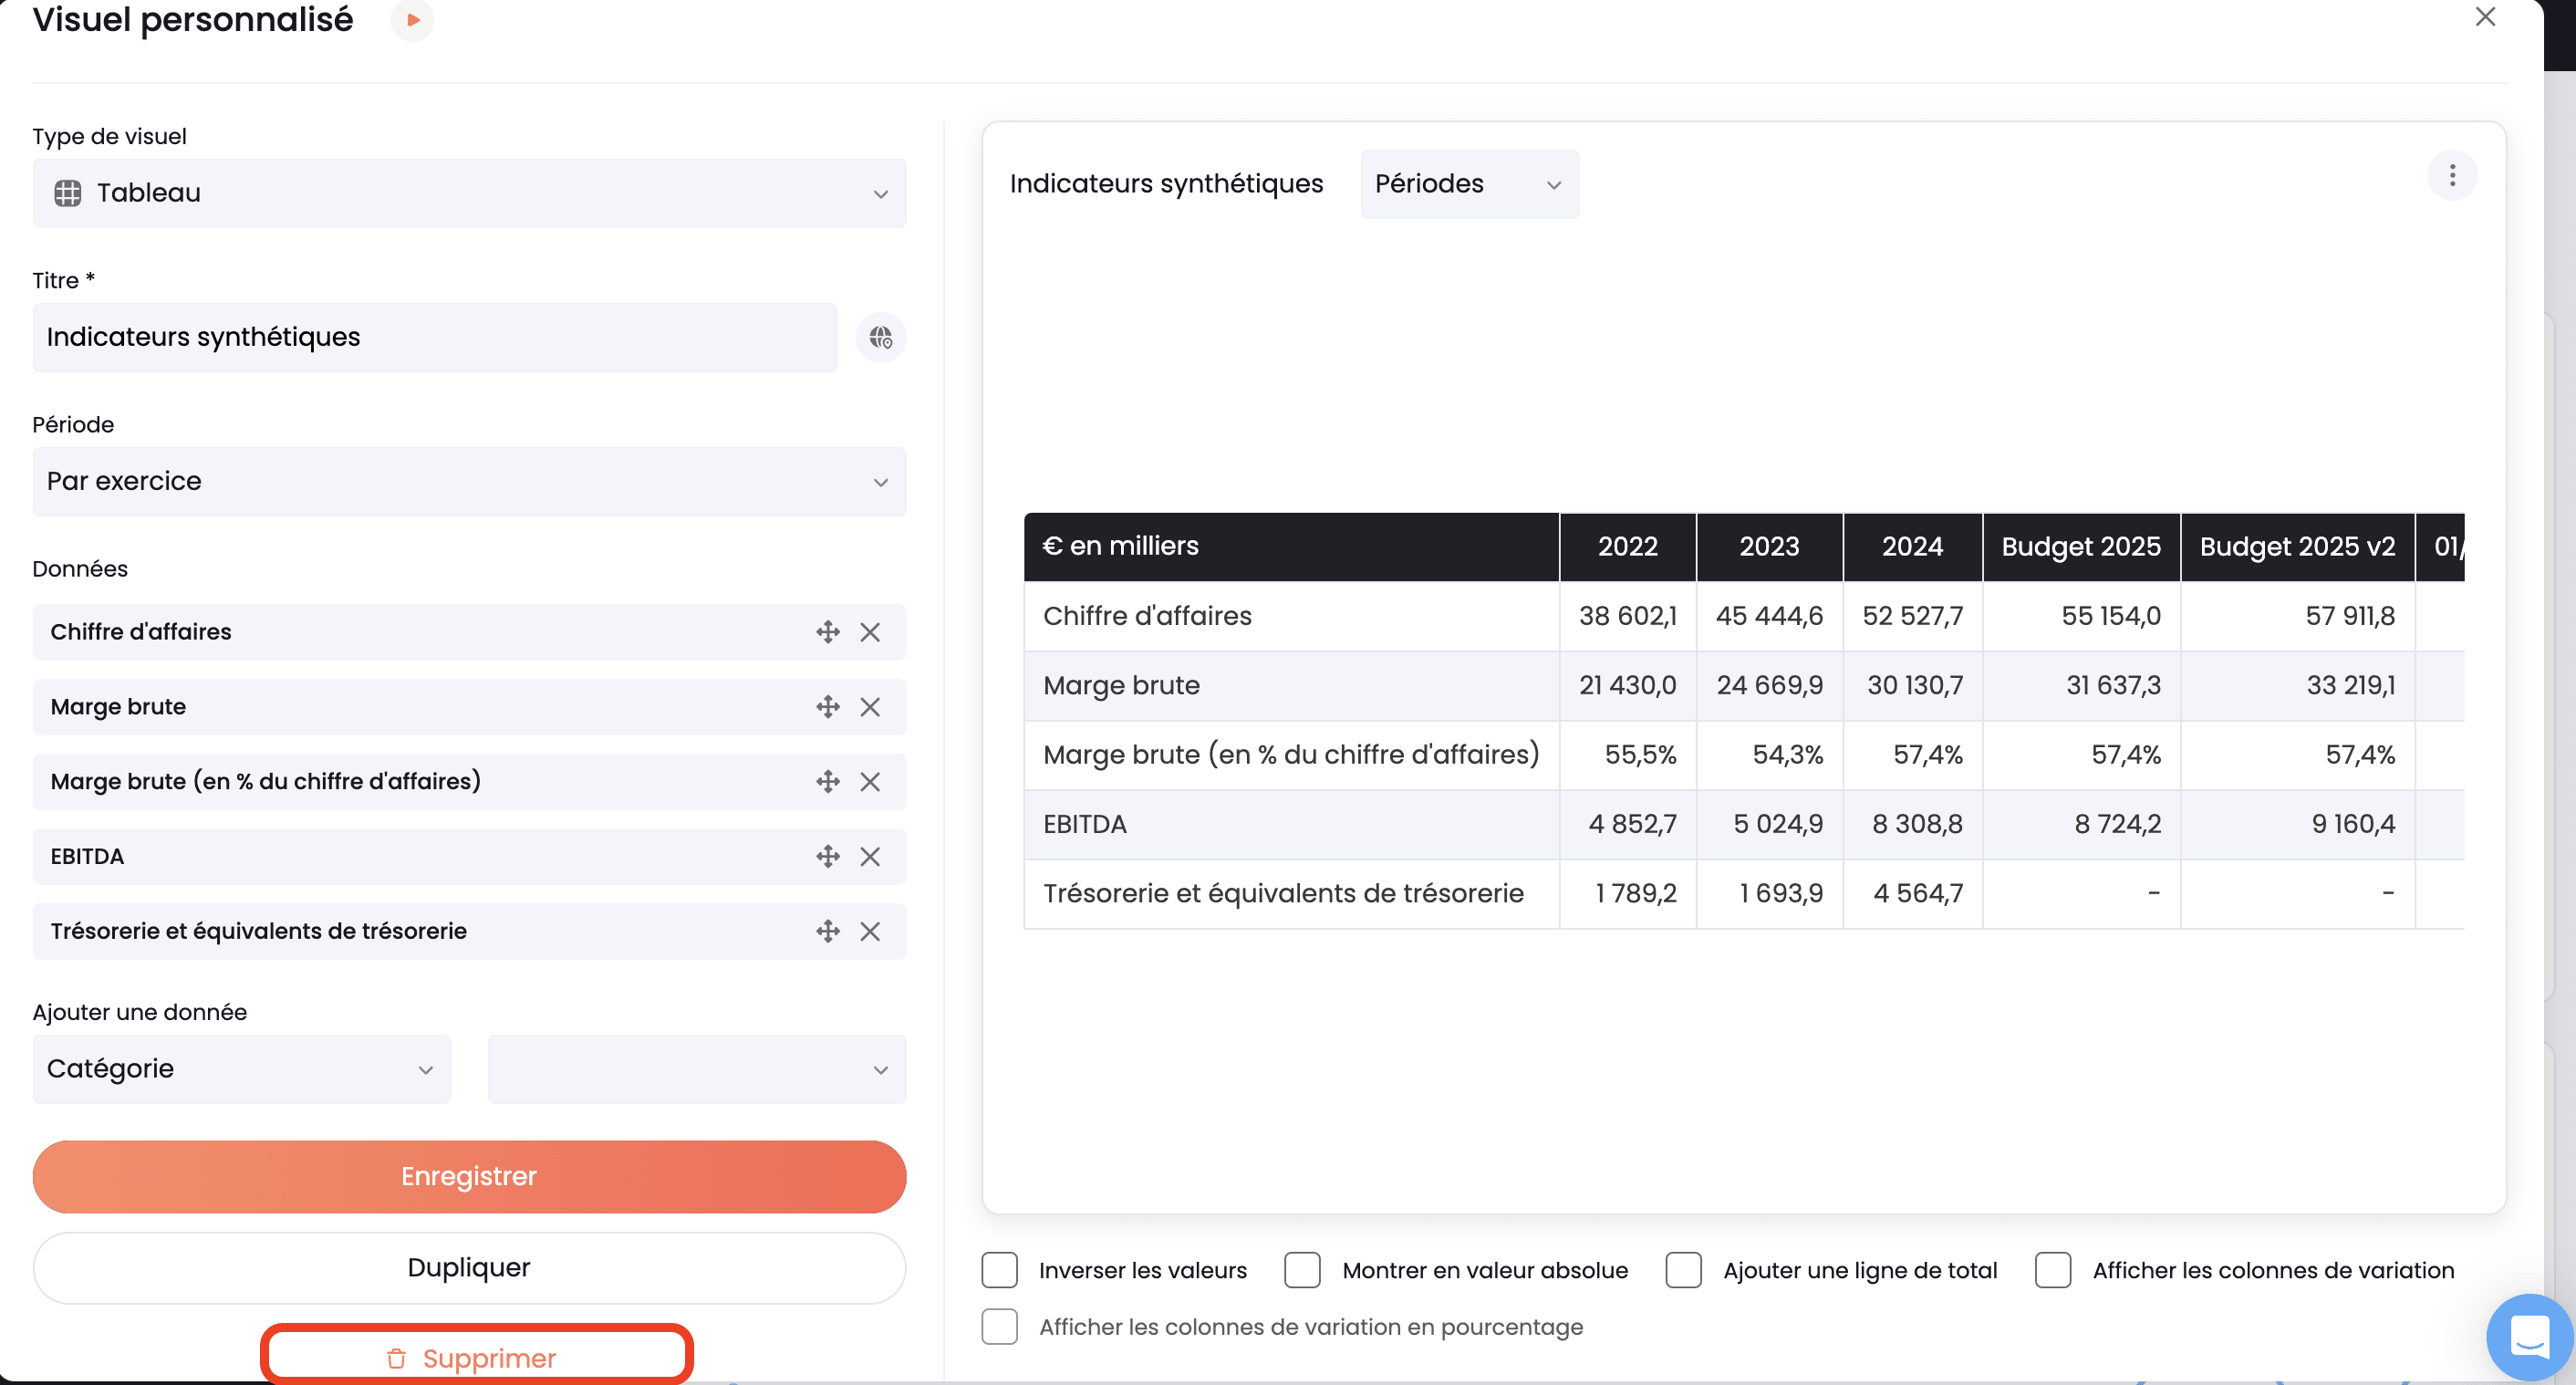The width and height of the screenshot is (2576, 1385).
Task: Open the Périodes dropdown in the preview
Action: [x=1469, y=184]
